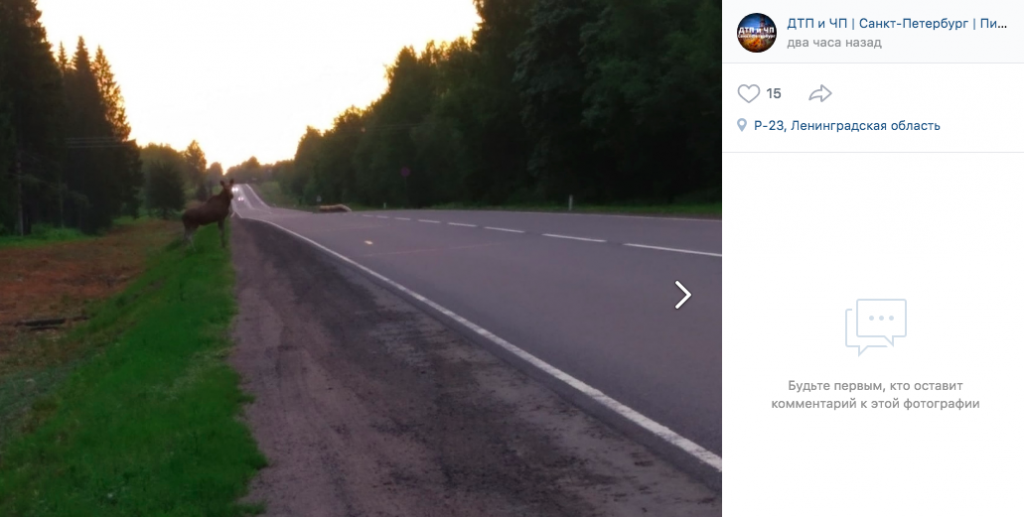Click the empty comments speech bubble icon
The image size is (1024, 517).
(875, 326)
